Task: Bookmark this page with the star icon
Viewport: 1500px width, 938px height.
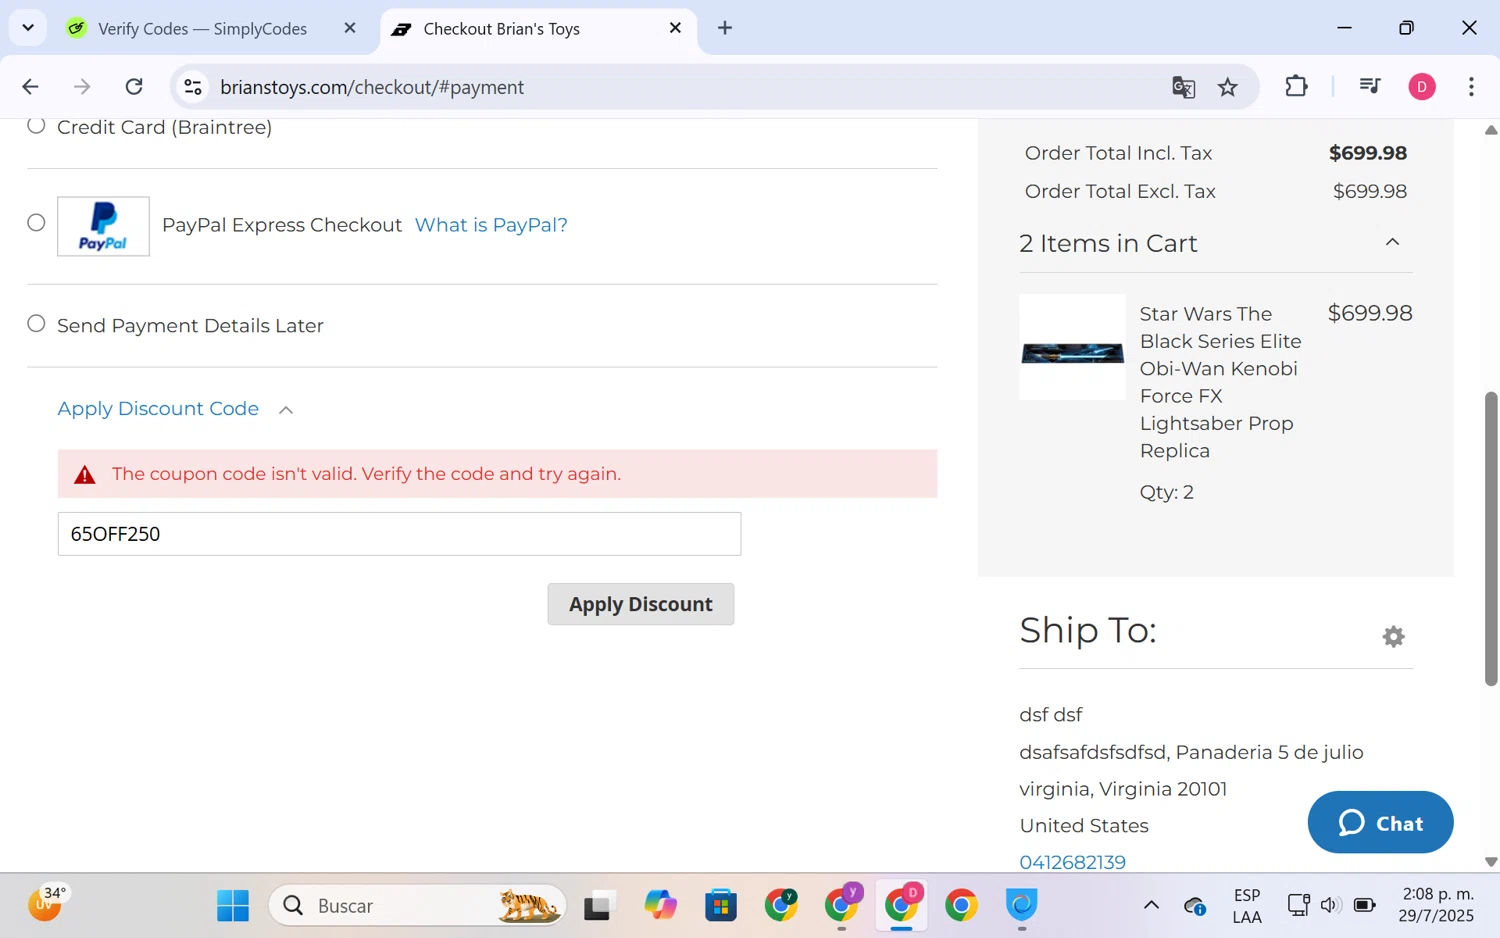Action: 1228,87
